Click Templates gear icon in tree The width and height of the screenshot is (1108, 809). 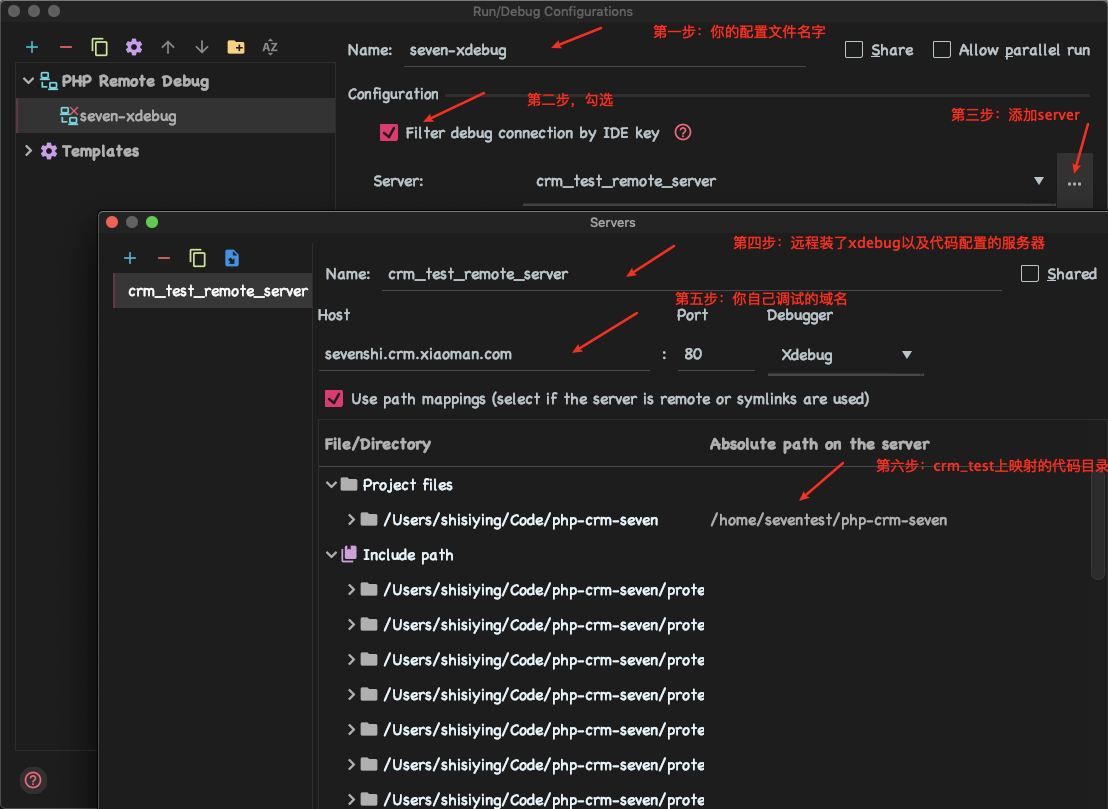(49, 151)
